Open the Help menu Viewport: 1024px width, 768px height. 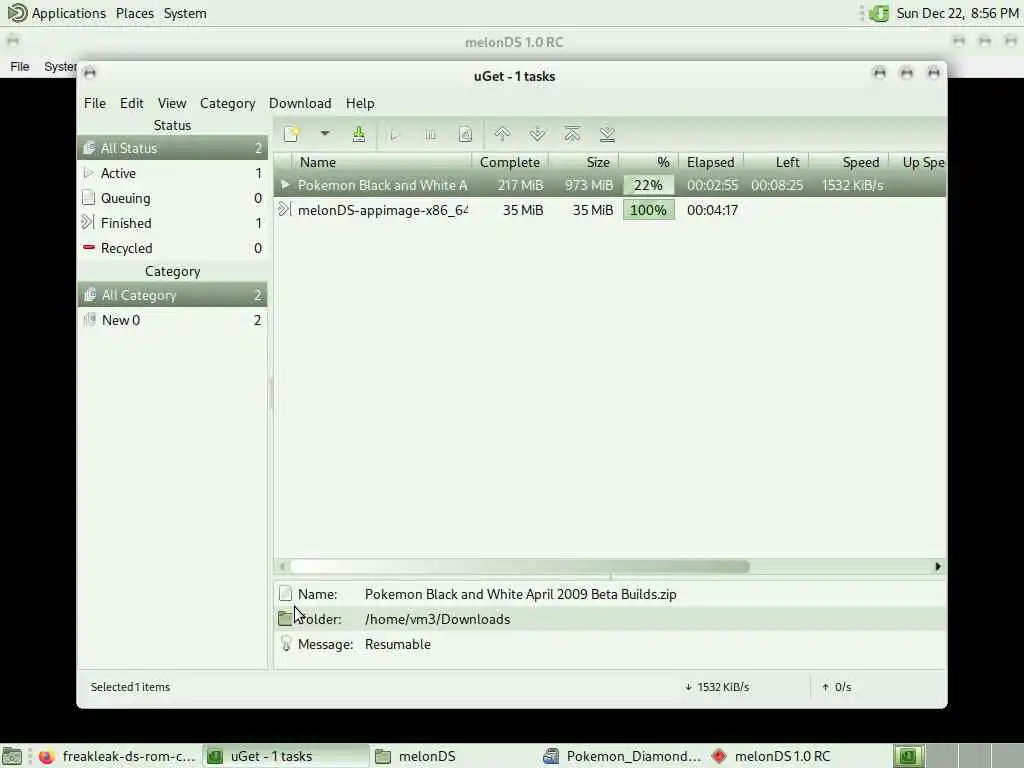tap(360, 103)
